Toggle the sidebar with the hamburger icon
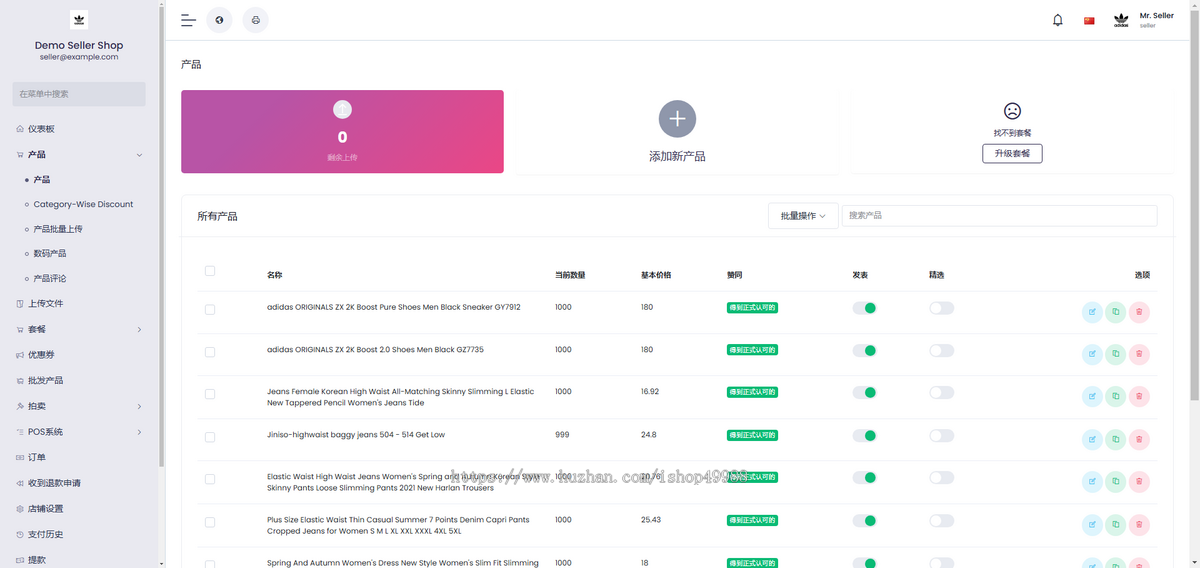The image size is (1200, 568). (x=188, y=20)
